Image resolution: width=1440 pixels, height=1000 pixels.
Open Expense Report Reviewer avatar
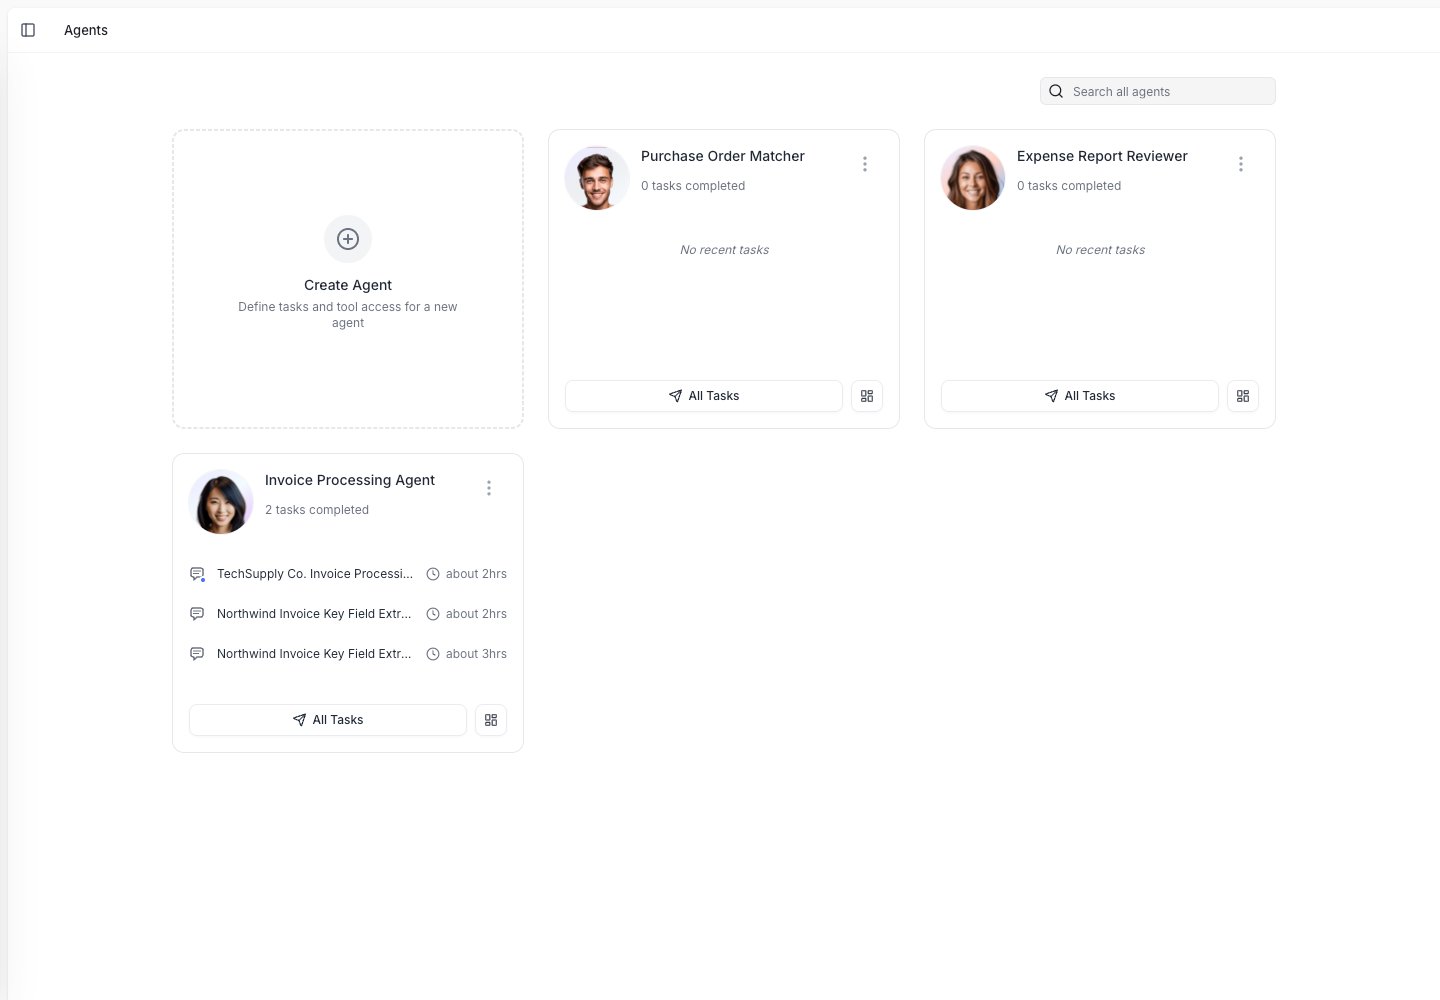click(973, 178)
